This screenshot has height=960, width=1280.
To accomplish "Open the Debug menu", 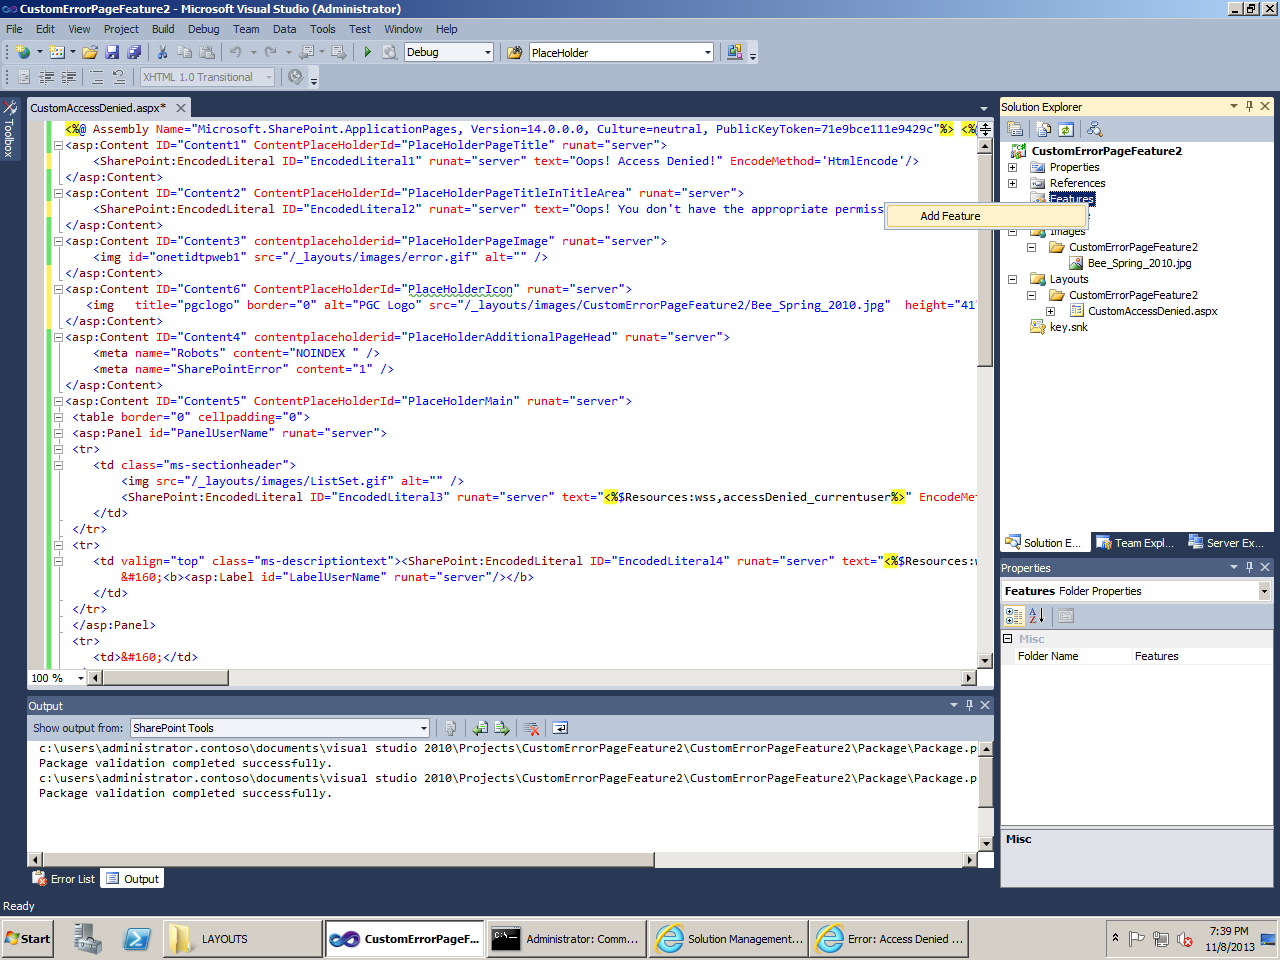I will (204, 29).
